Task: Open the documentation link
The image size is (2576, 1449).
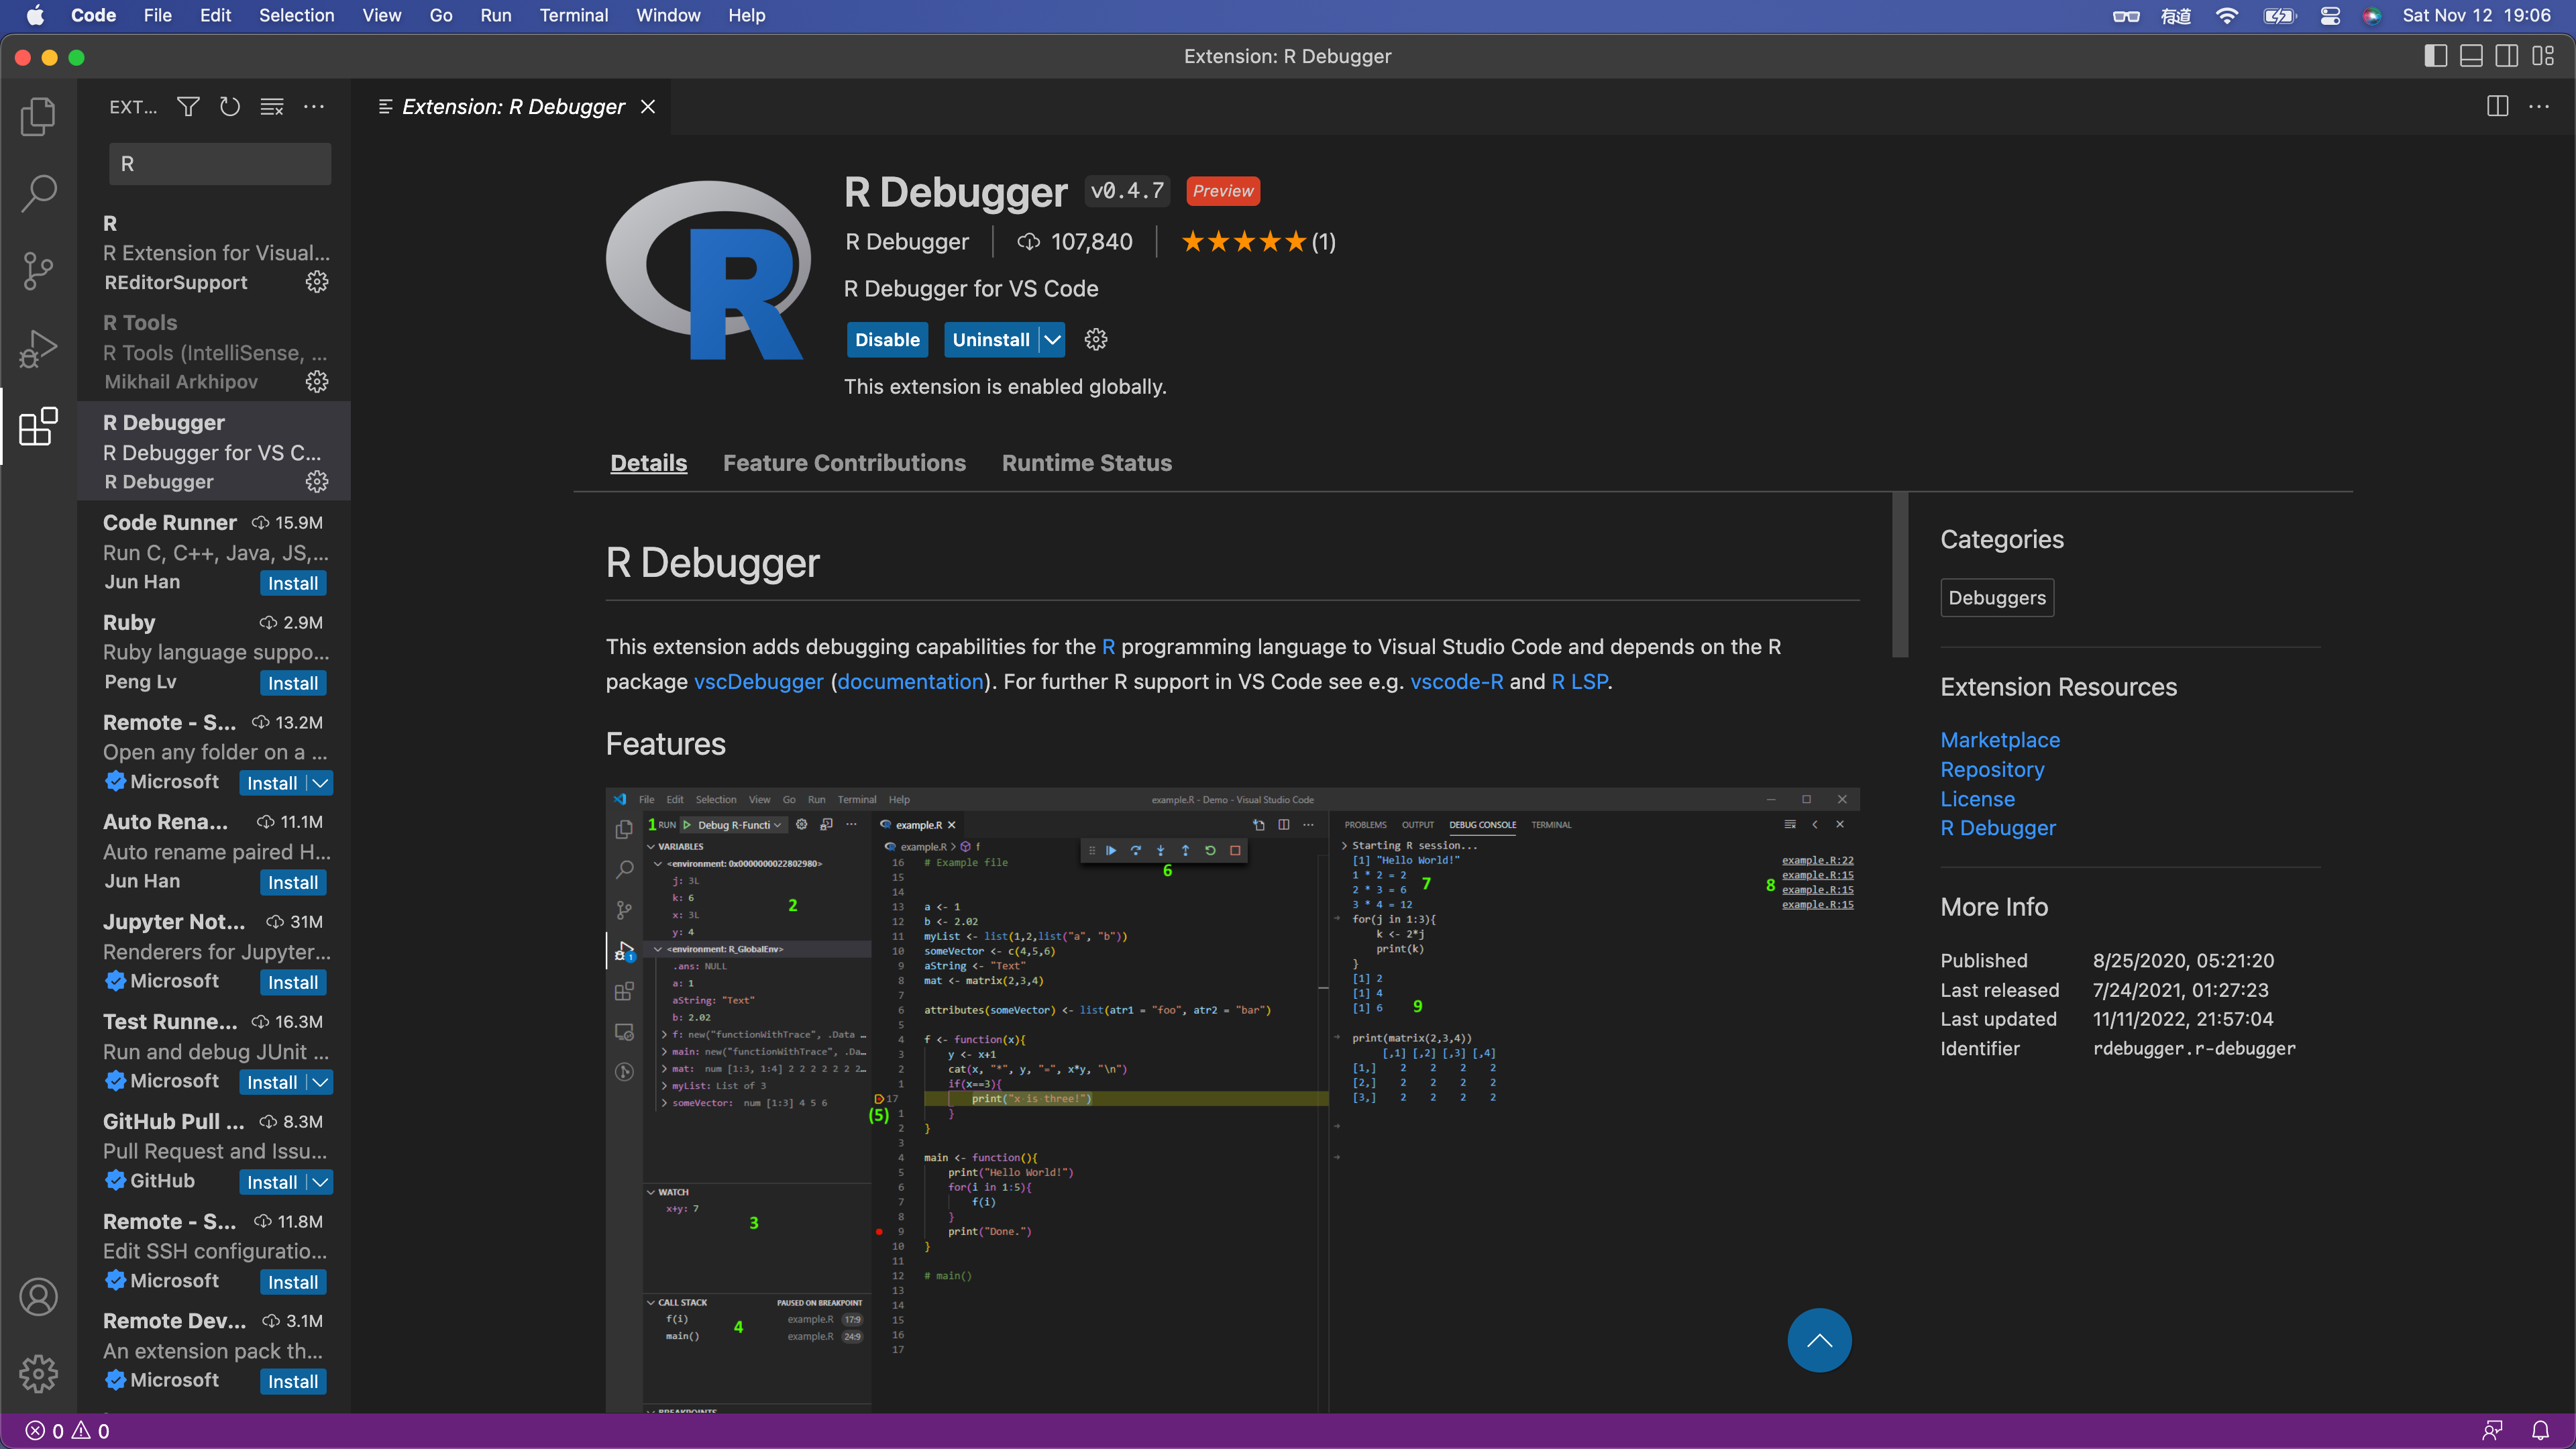Action: click(x=911, y=681)
